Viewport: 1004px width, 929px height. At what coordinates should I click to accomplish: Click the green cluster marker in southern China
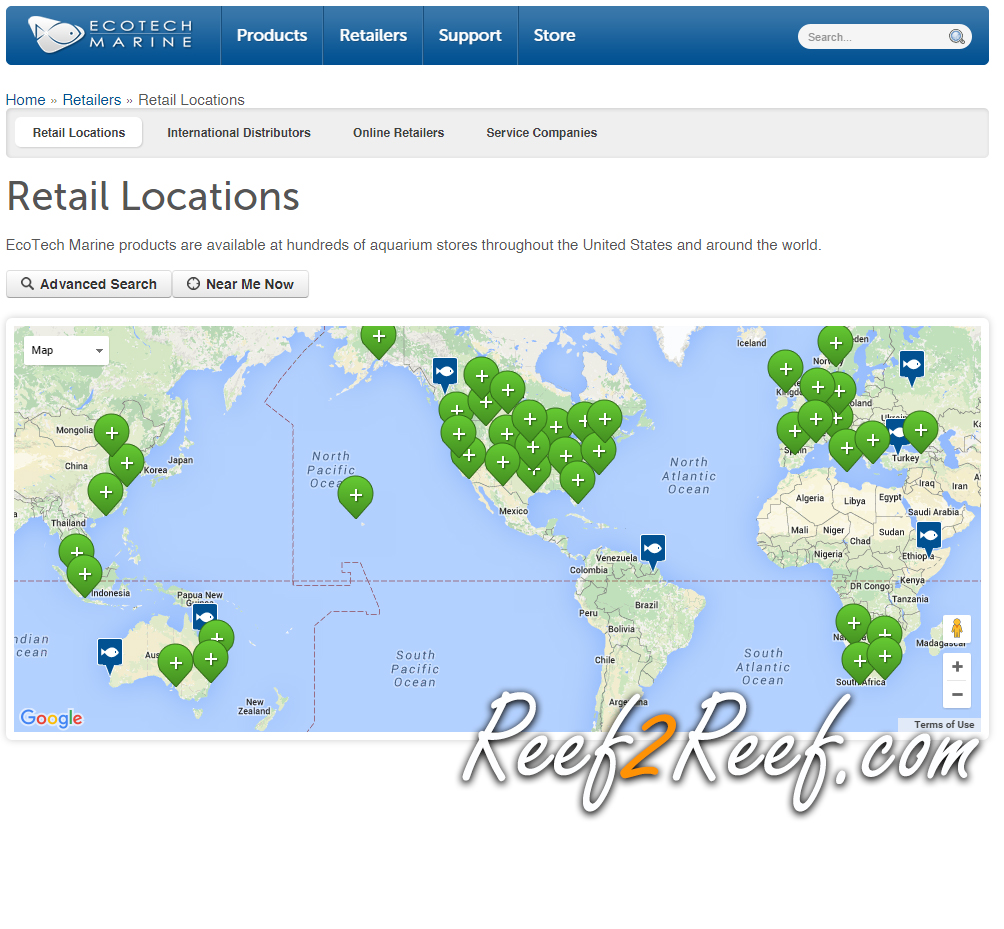106,494
